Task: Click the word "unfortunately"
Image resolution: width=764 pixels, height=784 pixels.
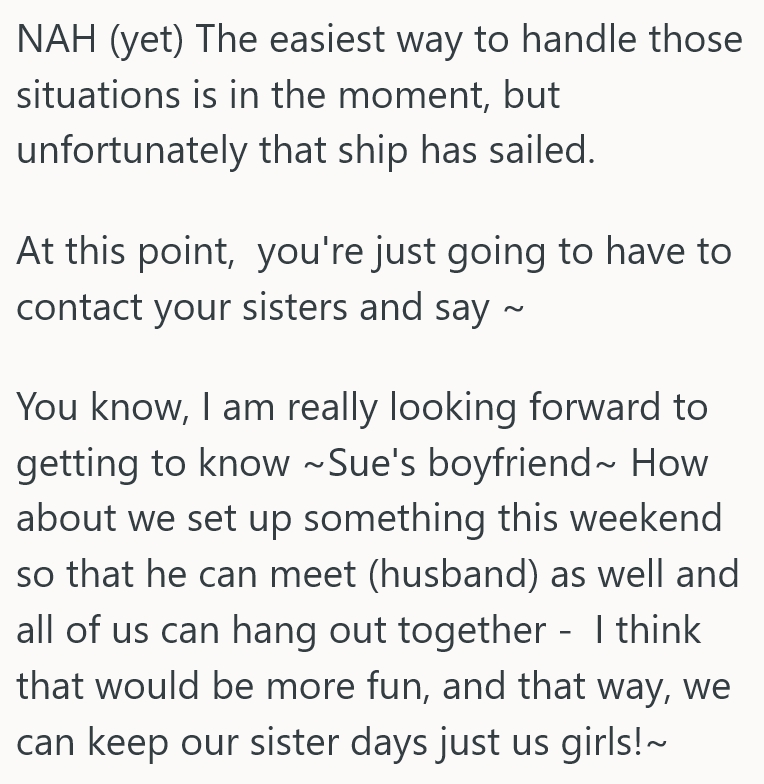Action: coord(130,150)
